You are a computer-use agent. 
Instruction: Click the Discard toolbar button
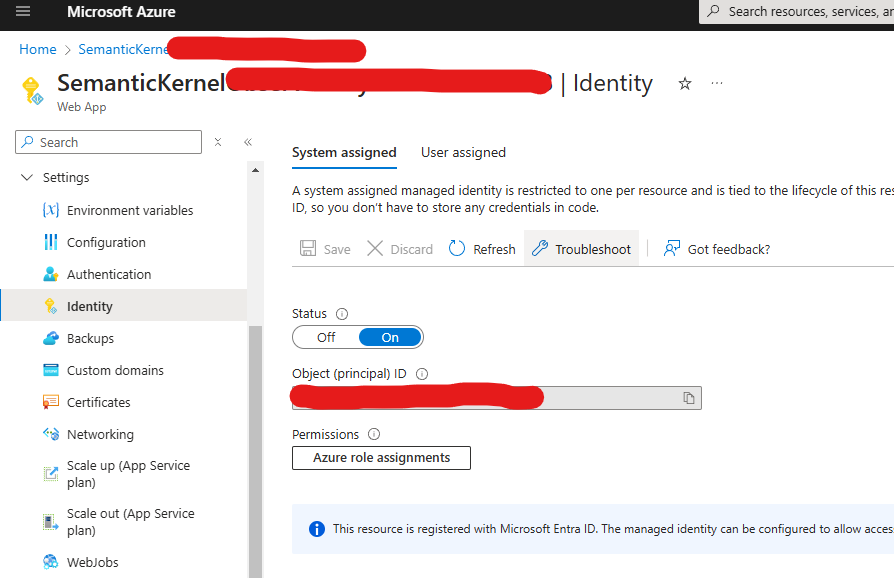click(400, 249)
